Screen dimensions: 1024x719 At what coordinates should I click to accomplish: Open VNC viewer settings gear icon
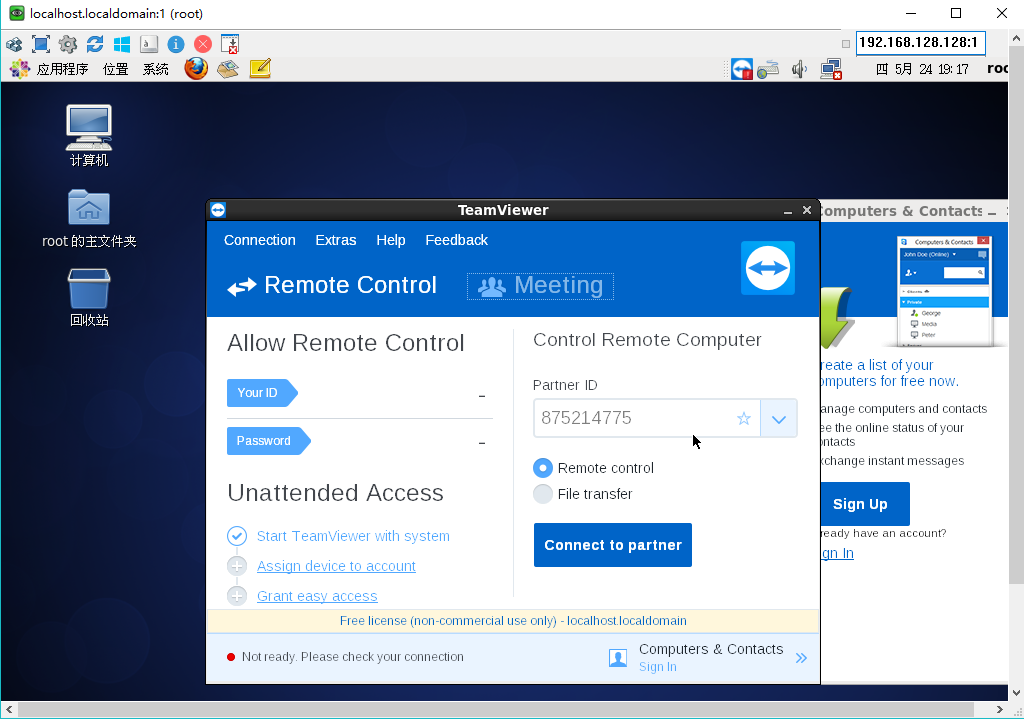[68, 44]
